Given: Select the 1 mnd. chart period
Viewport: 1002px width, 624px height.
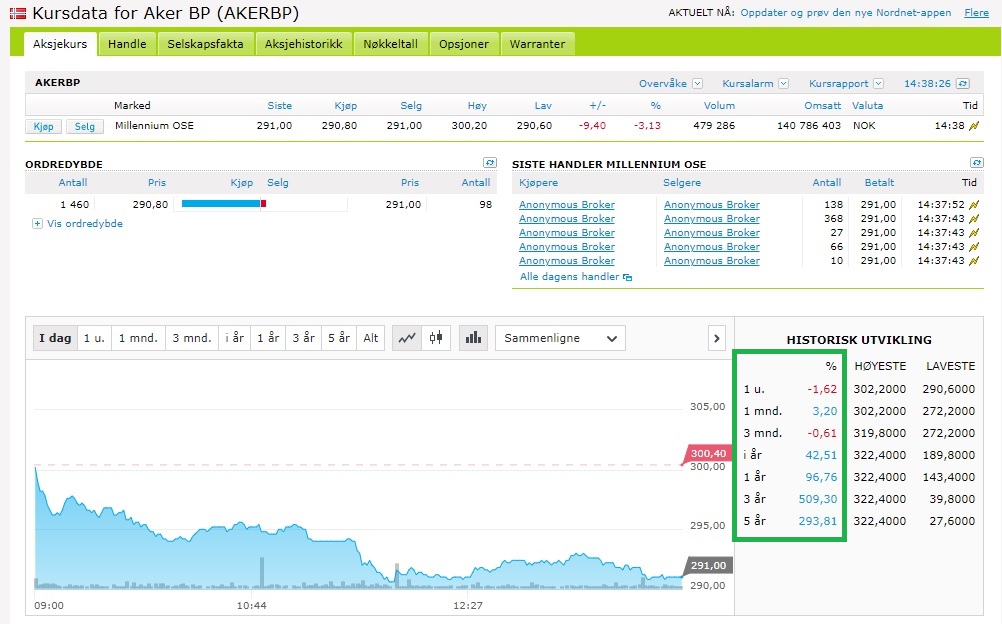Looking at the screenshot, I should 138,338.
